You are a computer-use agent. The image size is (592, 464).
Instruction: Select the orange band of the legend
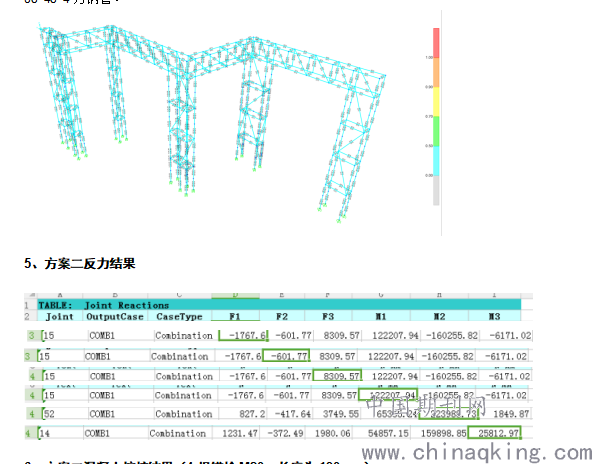436,72
